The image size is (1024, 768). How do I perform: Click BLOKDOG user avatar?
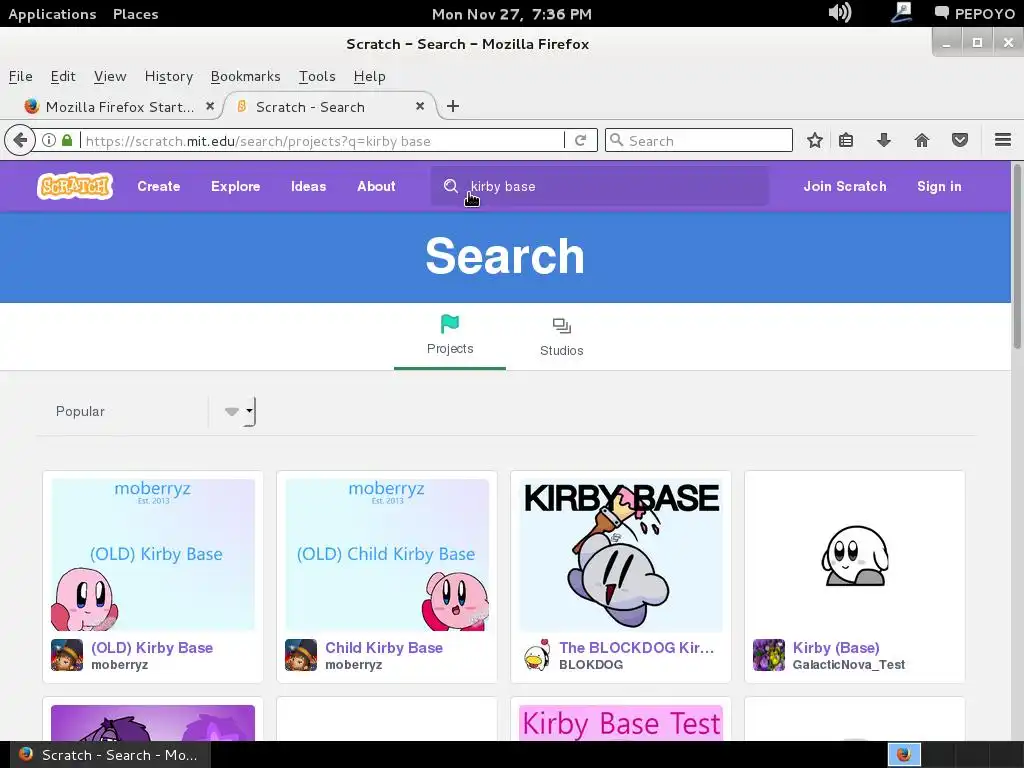point(536,655)
